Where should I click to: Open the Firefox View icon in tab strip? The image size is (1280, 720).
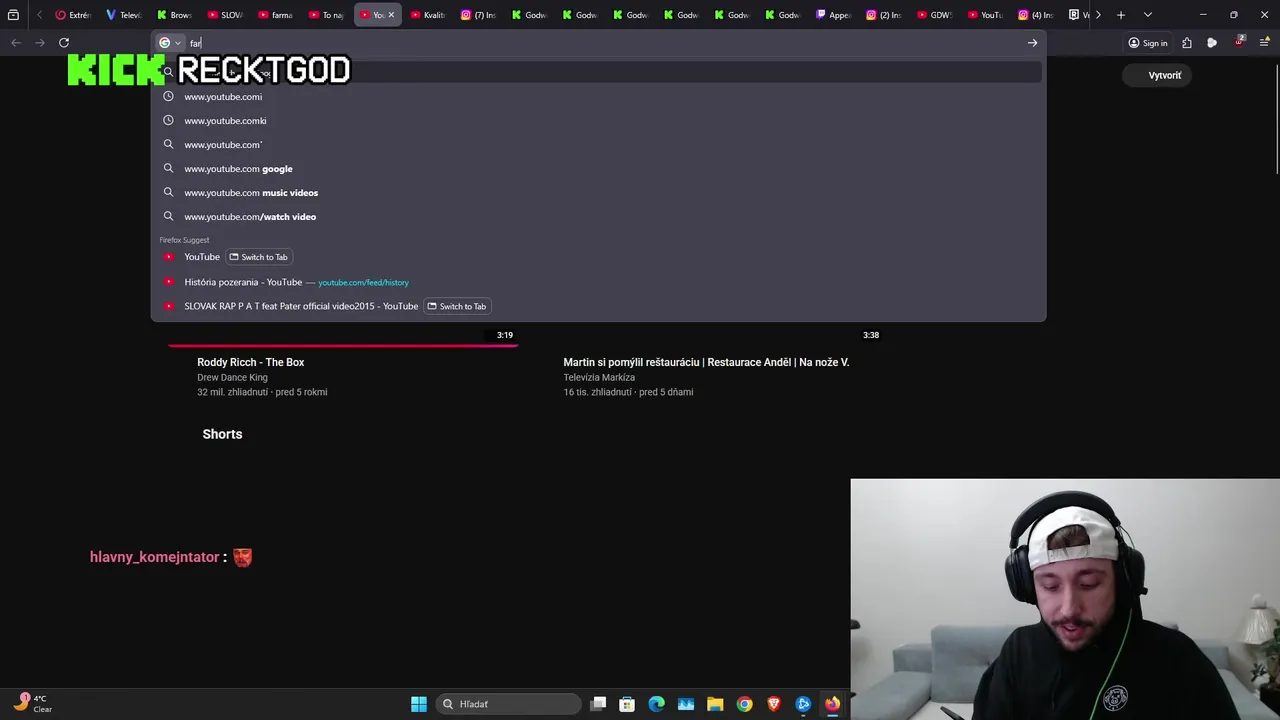pyautogui.click(x=13, y=15)
